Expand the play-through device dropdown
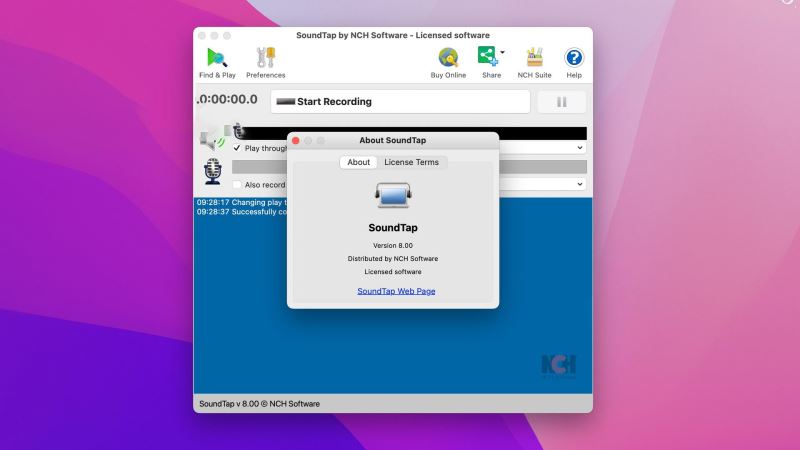The height and width of the screenshot is (450, 800). [x=580, y=147]
